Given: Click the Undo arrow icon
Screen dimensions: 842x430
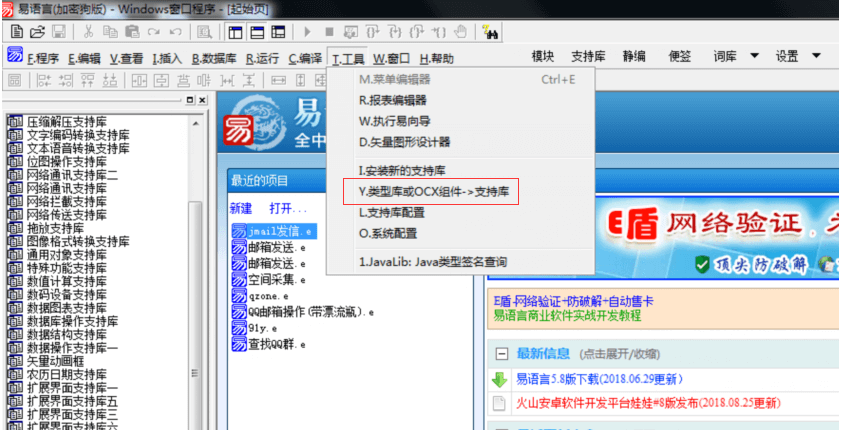Looking at the screenshot, I should (175, 32).
